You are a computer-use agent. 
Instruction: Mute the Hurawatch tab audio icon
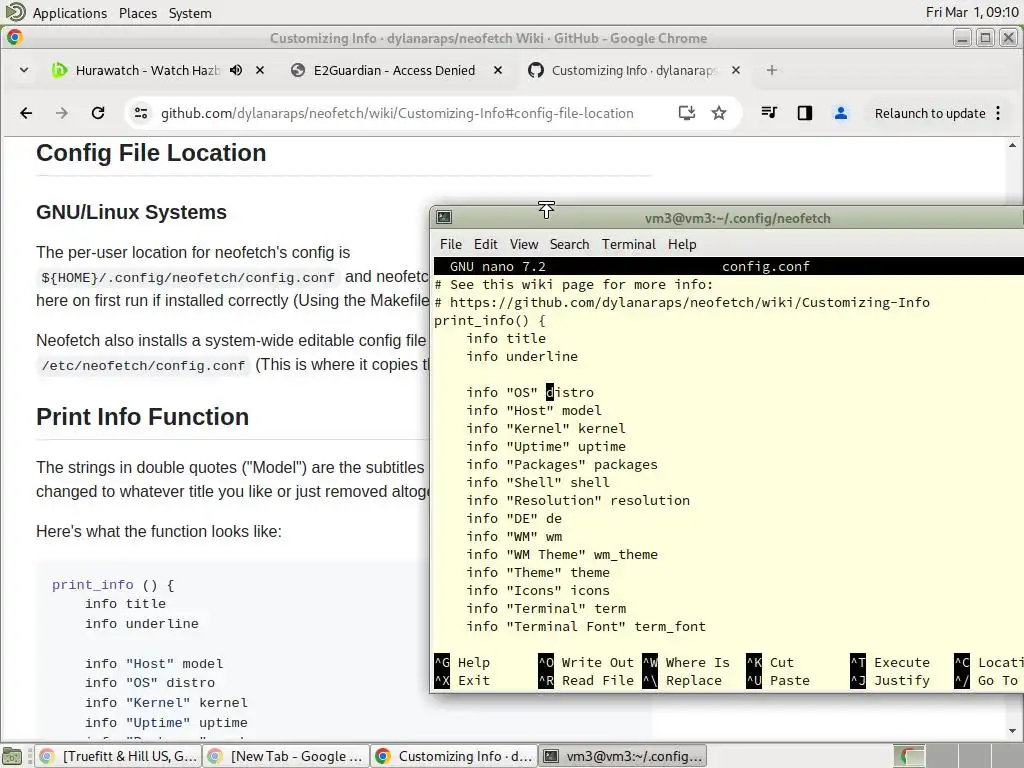[x=236, y=70]
